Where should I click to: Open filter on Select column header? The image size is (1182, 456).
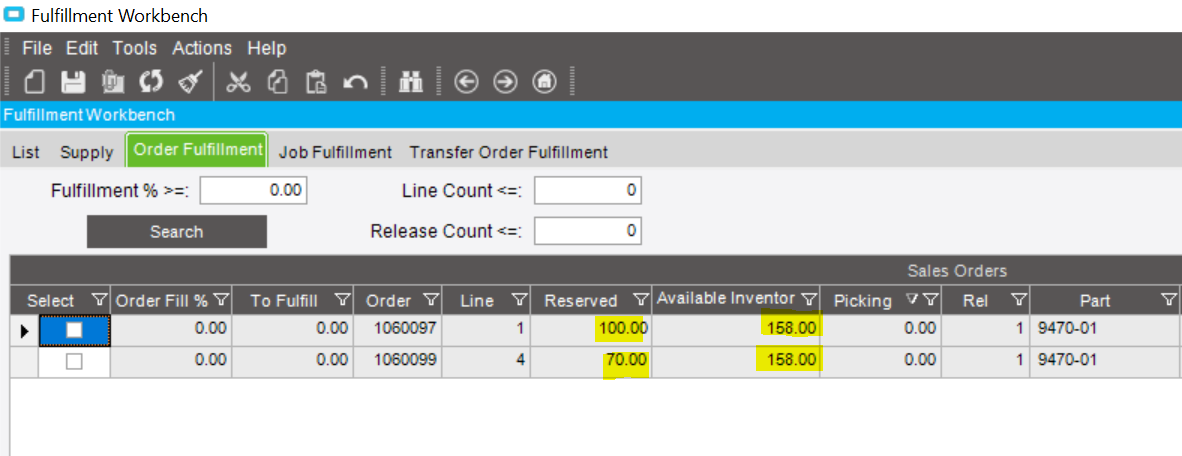point(100,301)
